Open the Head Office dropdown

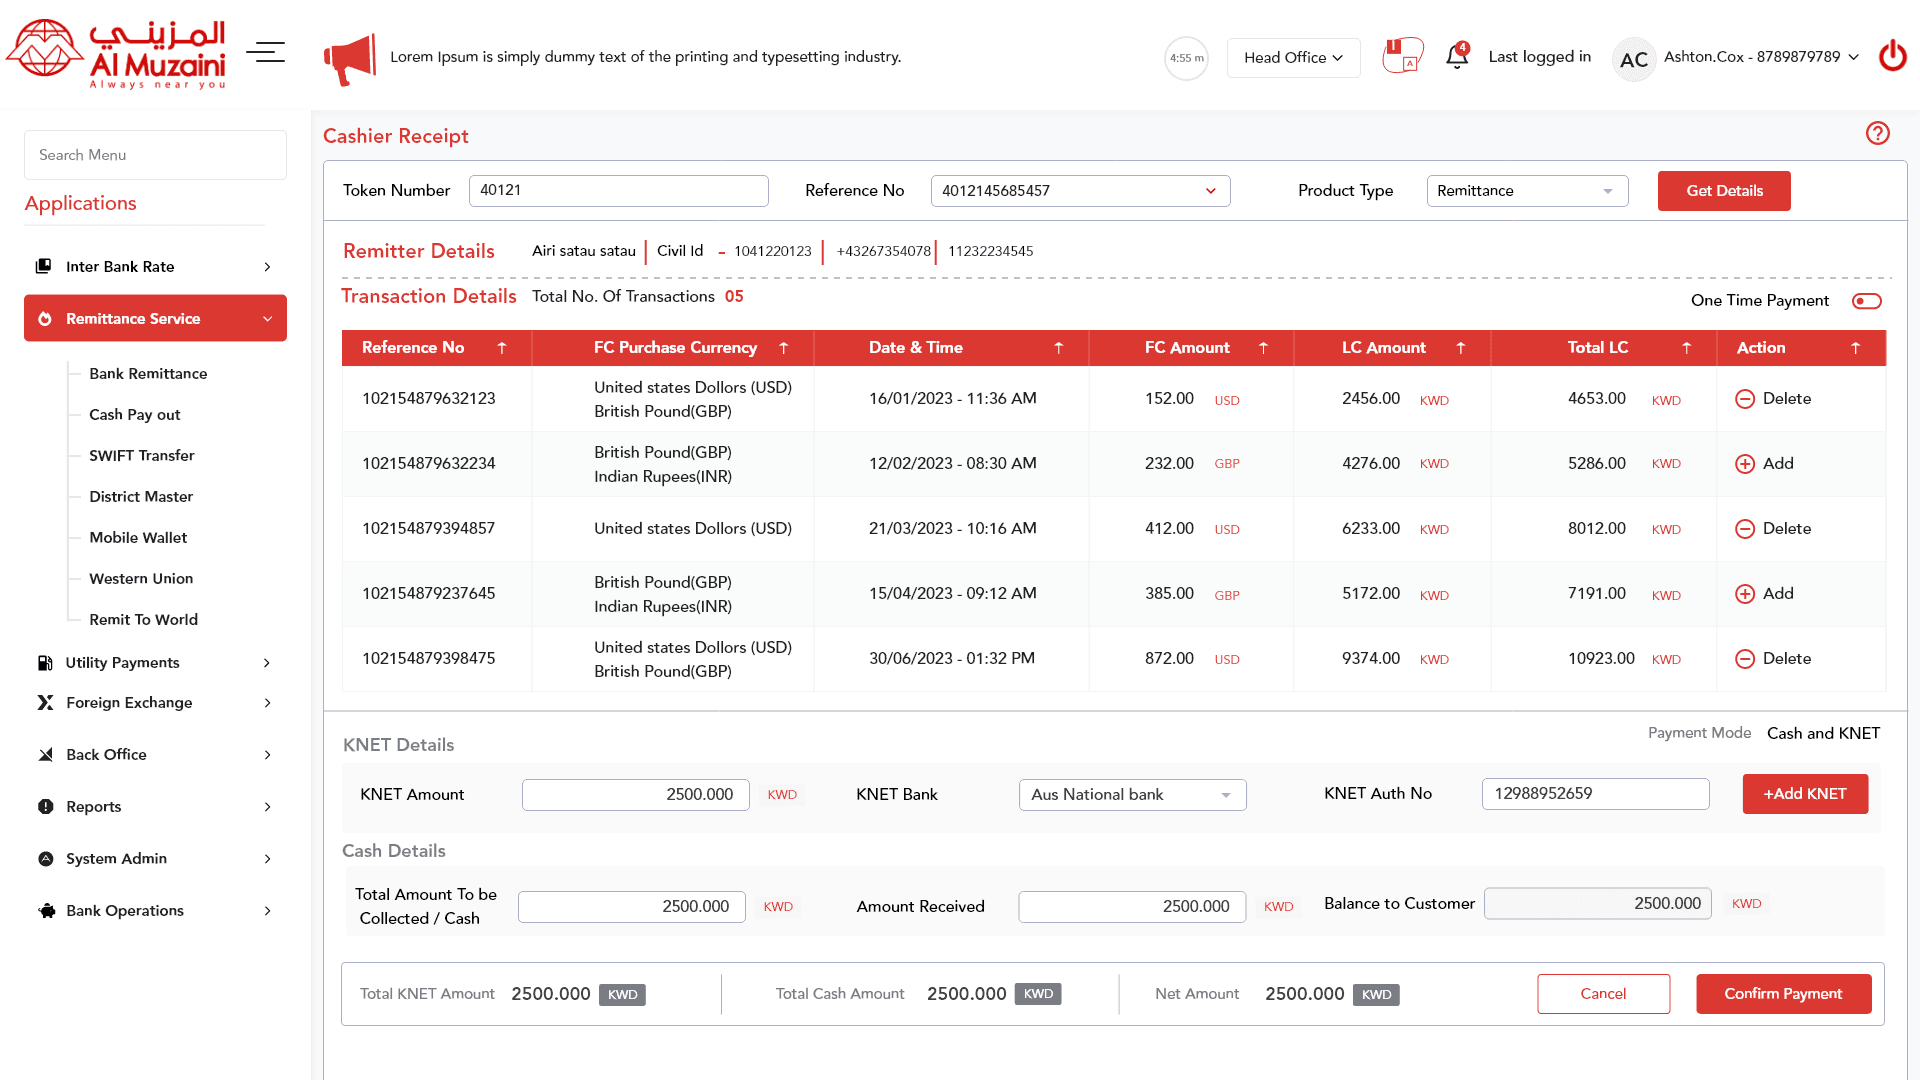1293,57
